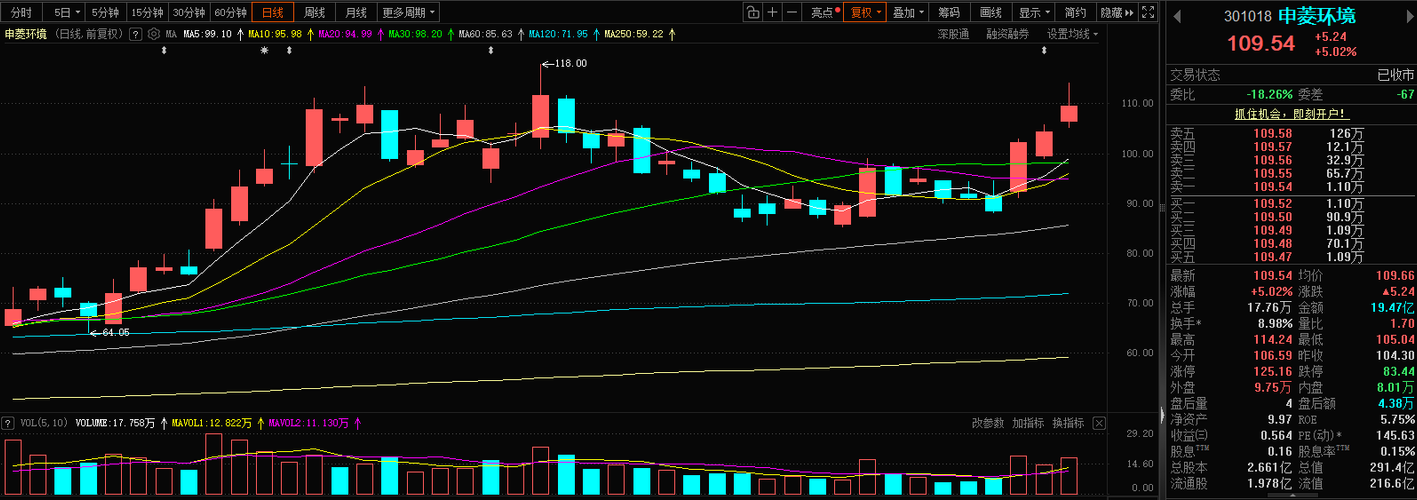The image size is (1417, 500).
Task: Click the MA250 arrow icon
Action: point(671,34)
